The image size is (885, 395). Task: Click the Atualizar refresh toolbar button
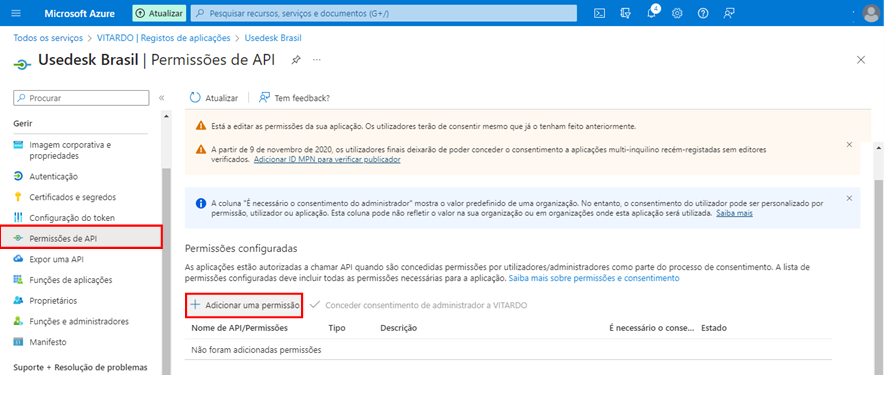[214, 98]
